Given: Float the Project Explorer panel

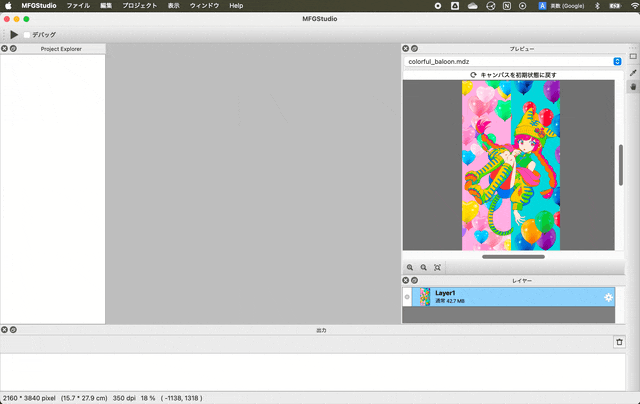Looking at the screenshot, I should (13, 48).
